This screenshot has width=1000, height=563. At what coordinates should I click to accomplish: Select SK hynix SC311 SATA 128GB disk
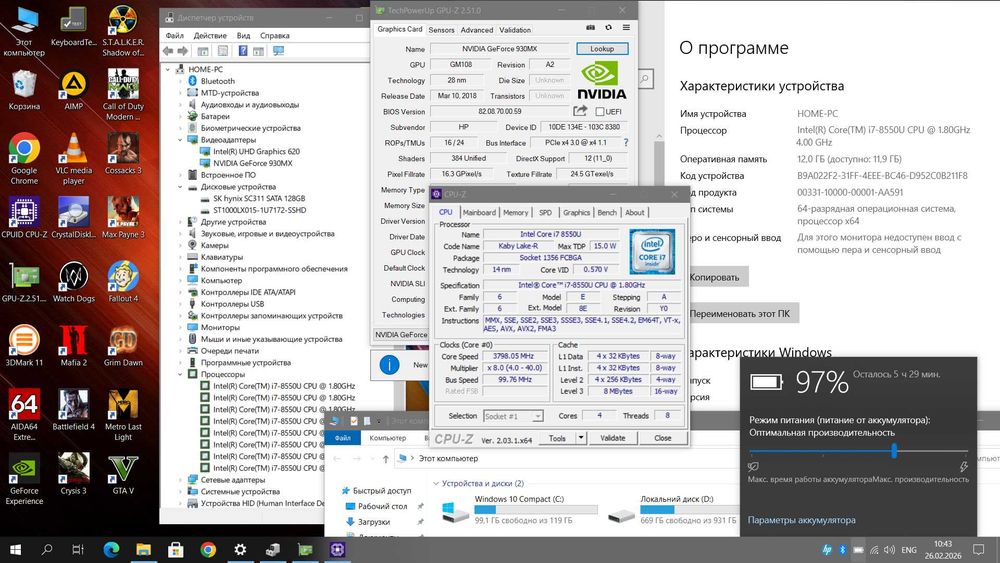pos(259,198)
